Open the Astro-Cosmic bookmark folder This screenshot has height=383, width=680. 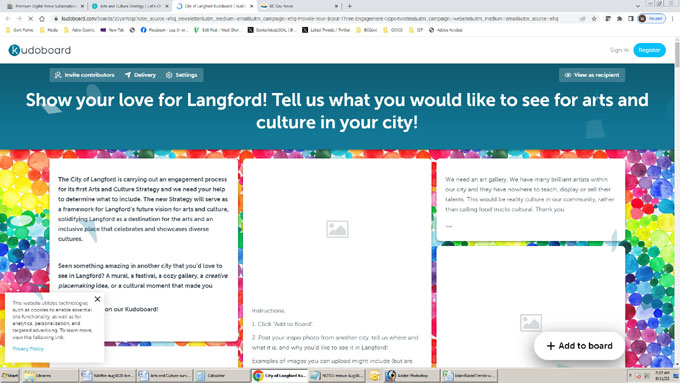tap(79, 30)
